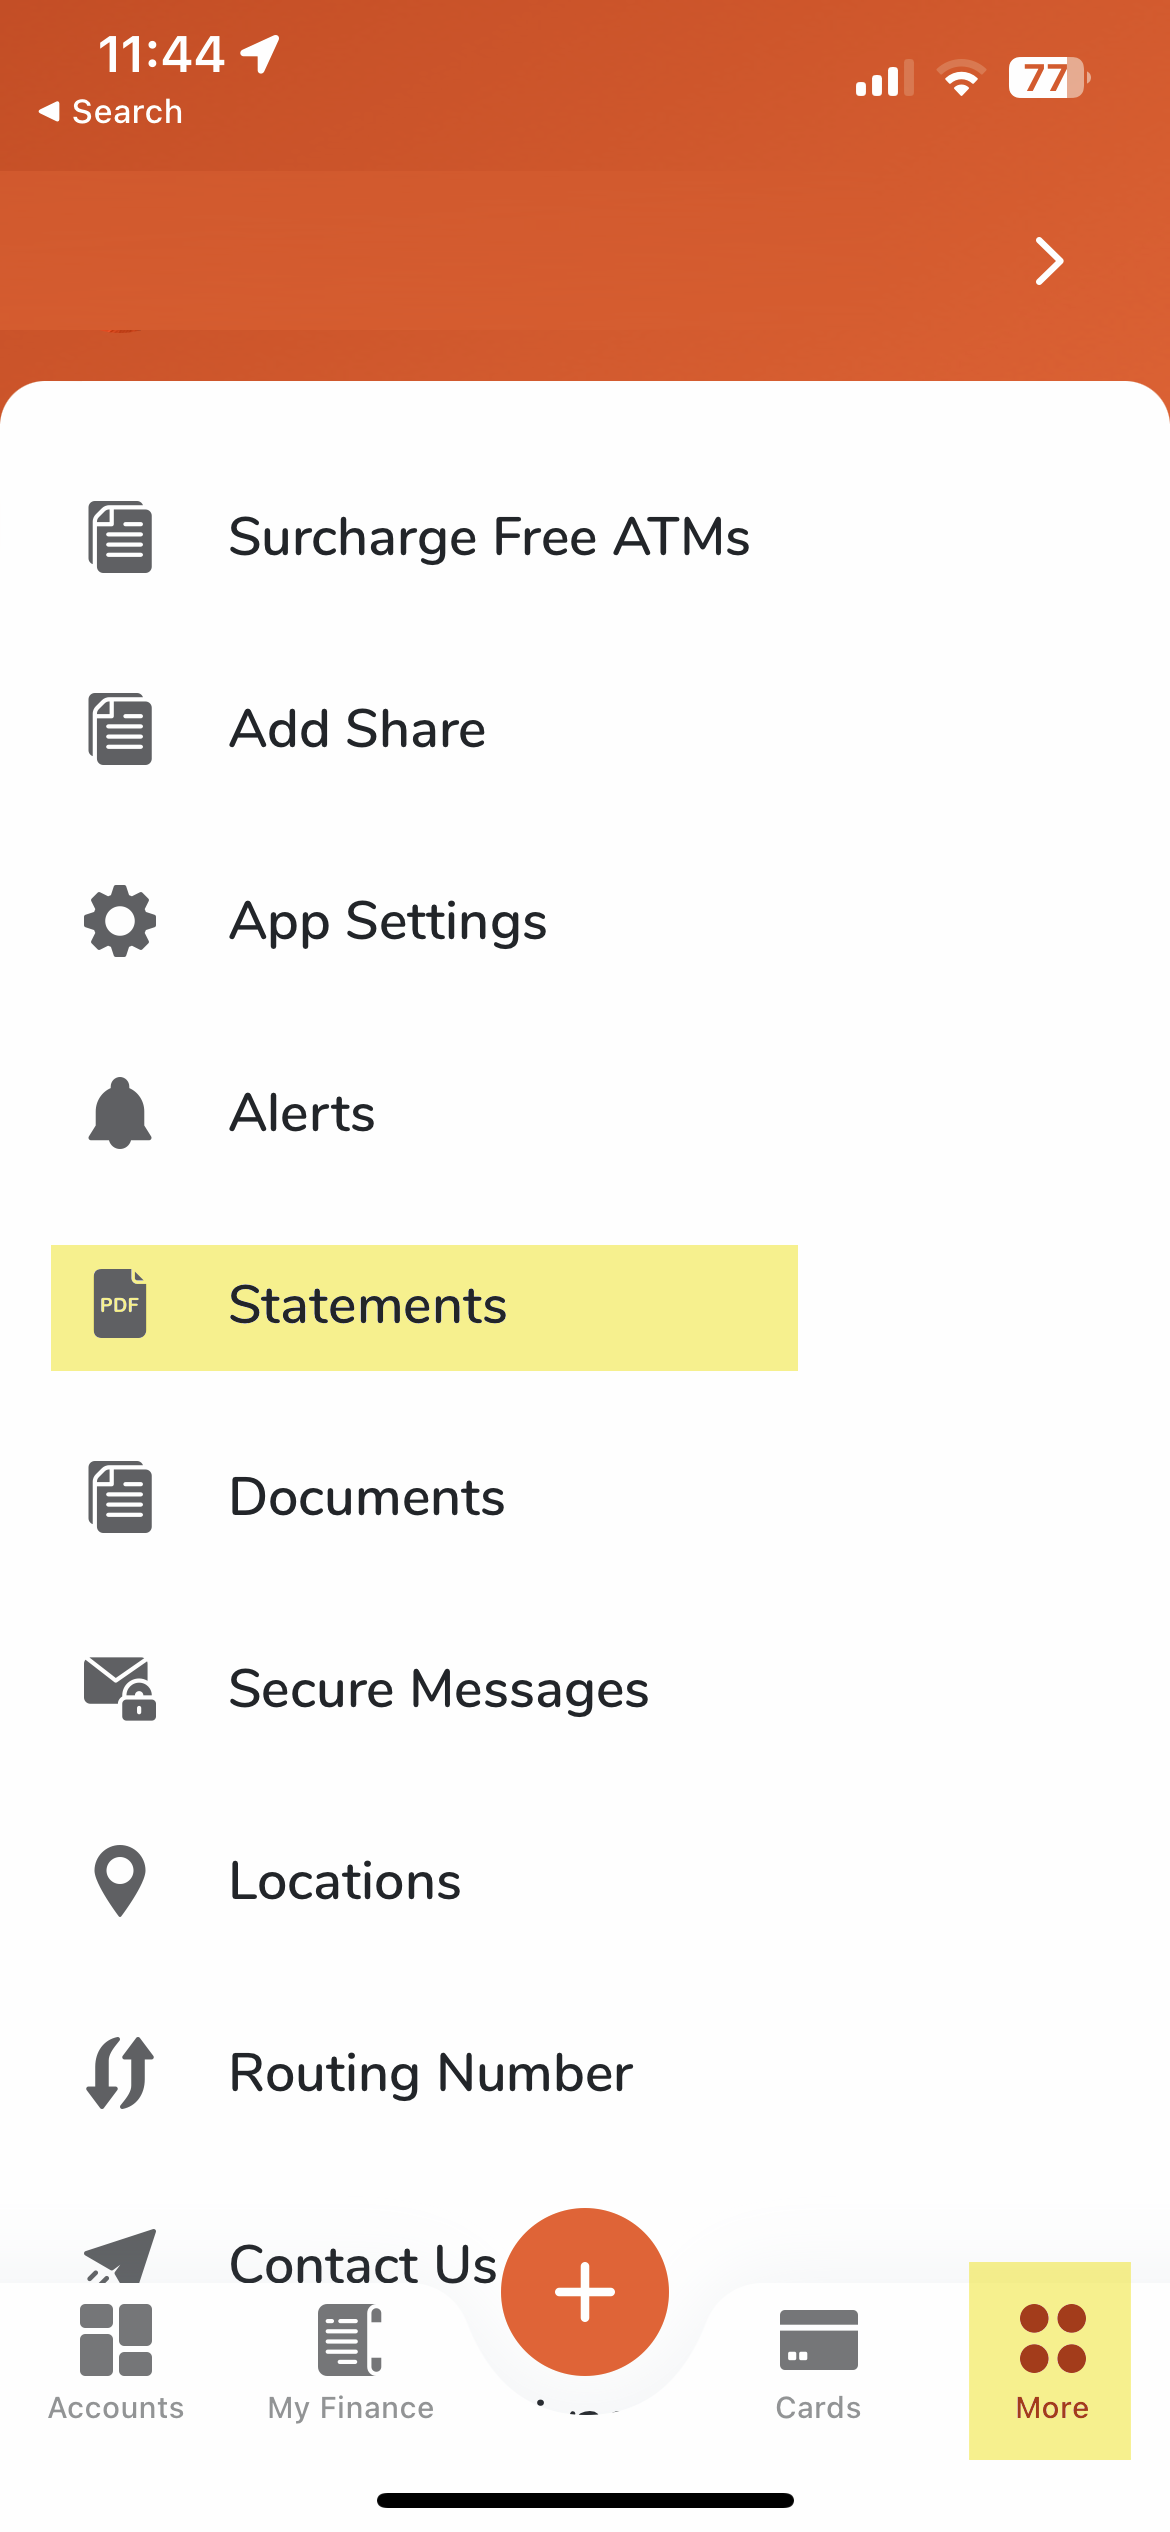The image size is (1170, 2532).
Task: Tap the Routing Number arrows icon
Action: click(x=120, y=2072)
